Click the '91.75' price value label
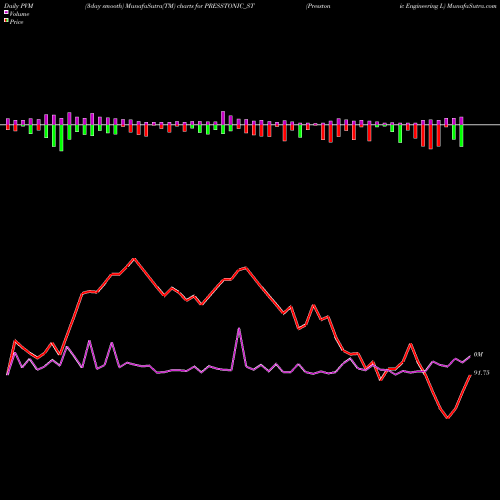The height and width of the screenshot is (500, 500). pos(482,373)
